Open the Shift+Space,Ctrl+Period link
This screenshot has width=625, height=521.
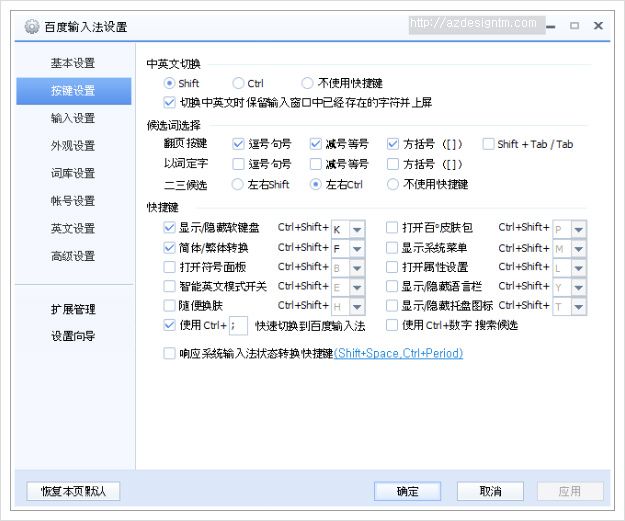click(399, 353)
